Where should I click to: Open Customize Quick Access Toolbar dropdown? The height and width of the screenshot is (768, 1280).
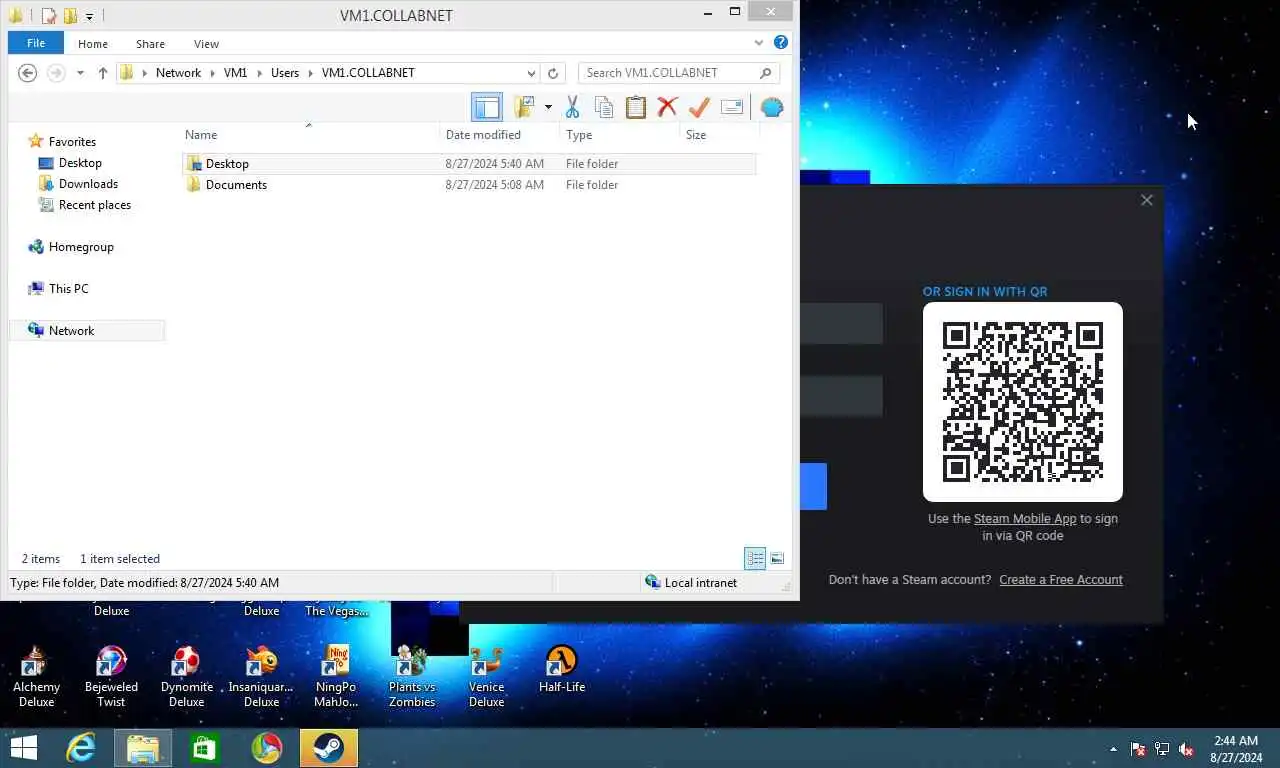89,17
